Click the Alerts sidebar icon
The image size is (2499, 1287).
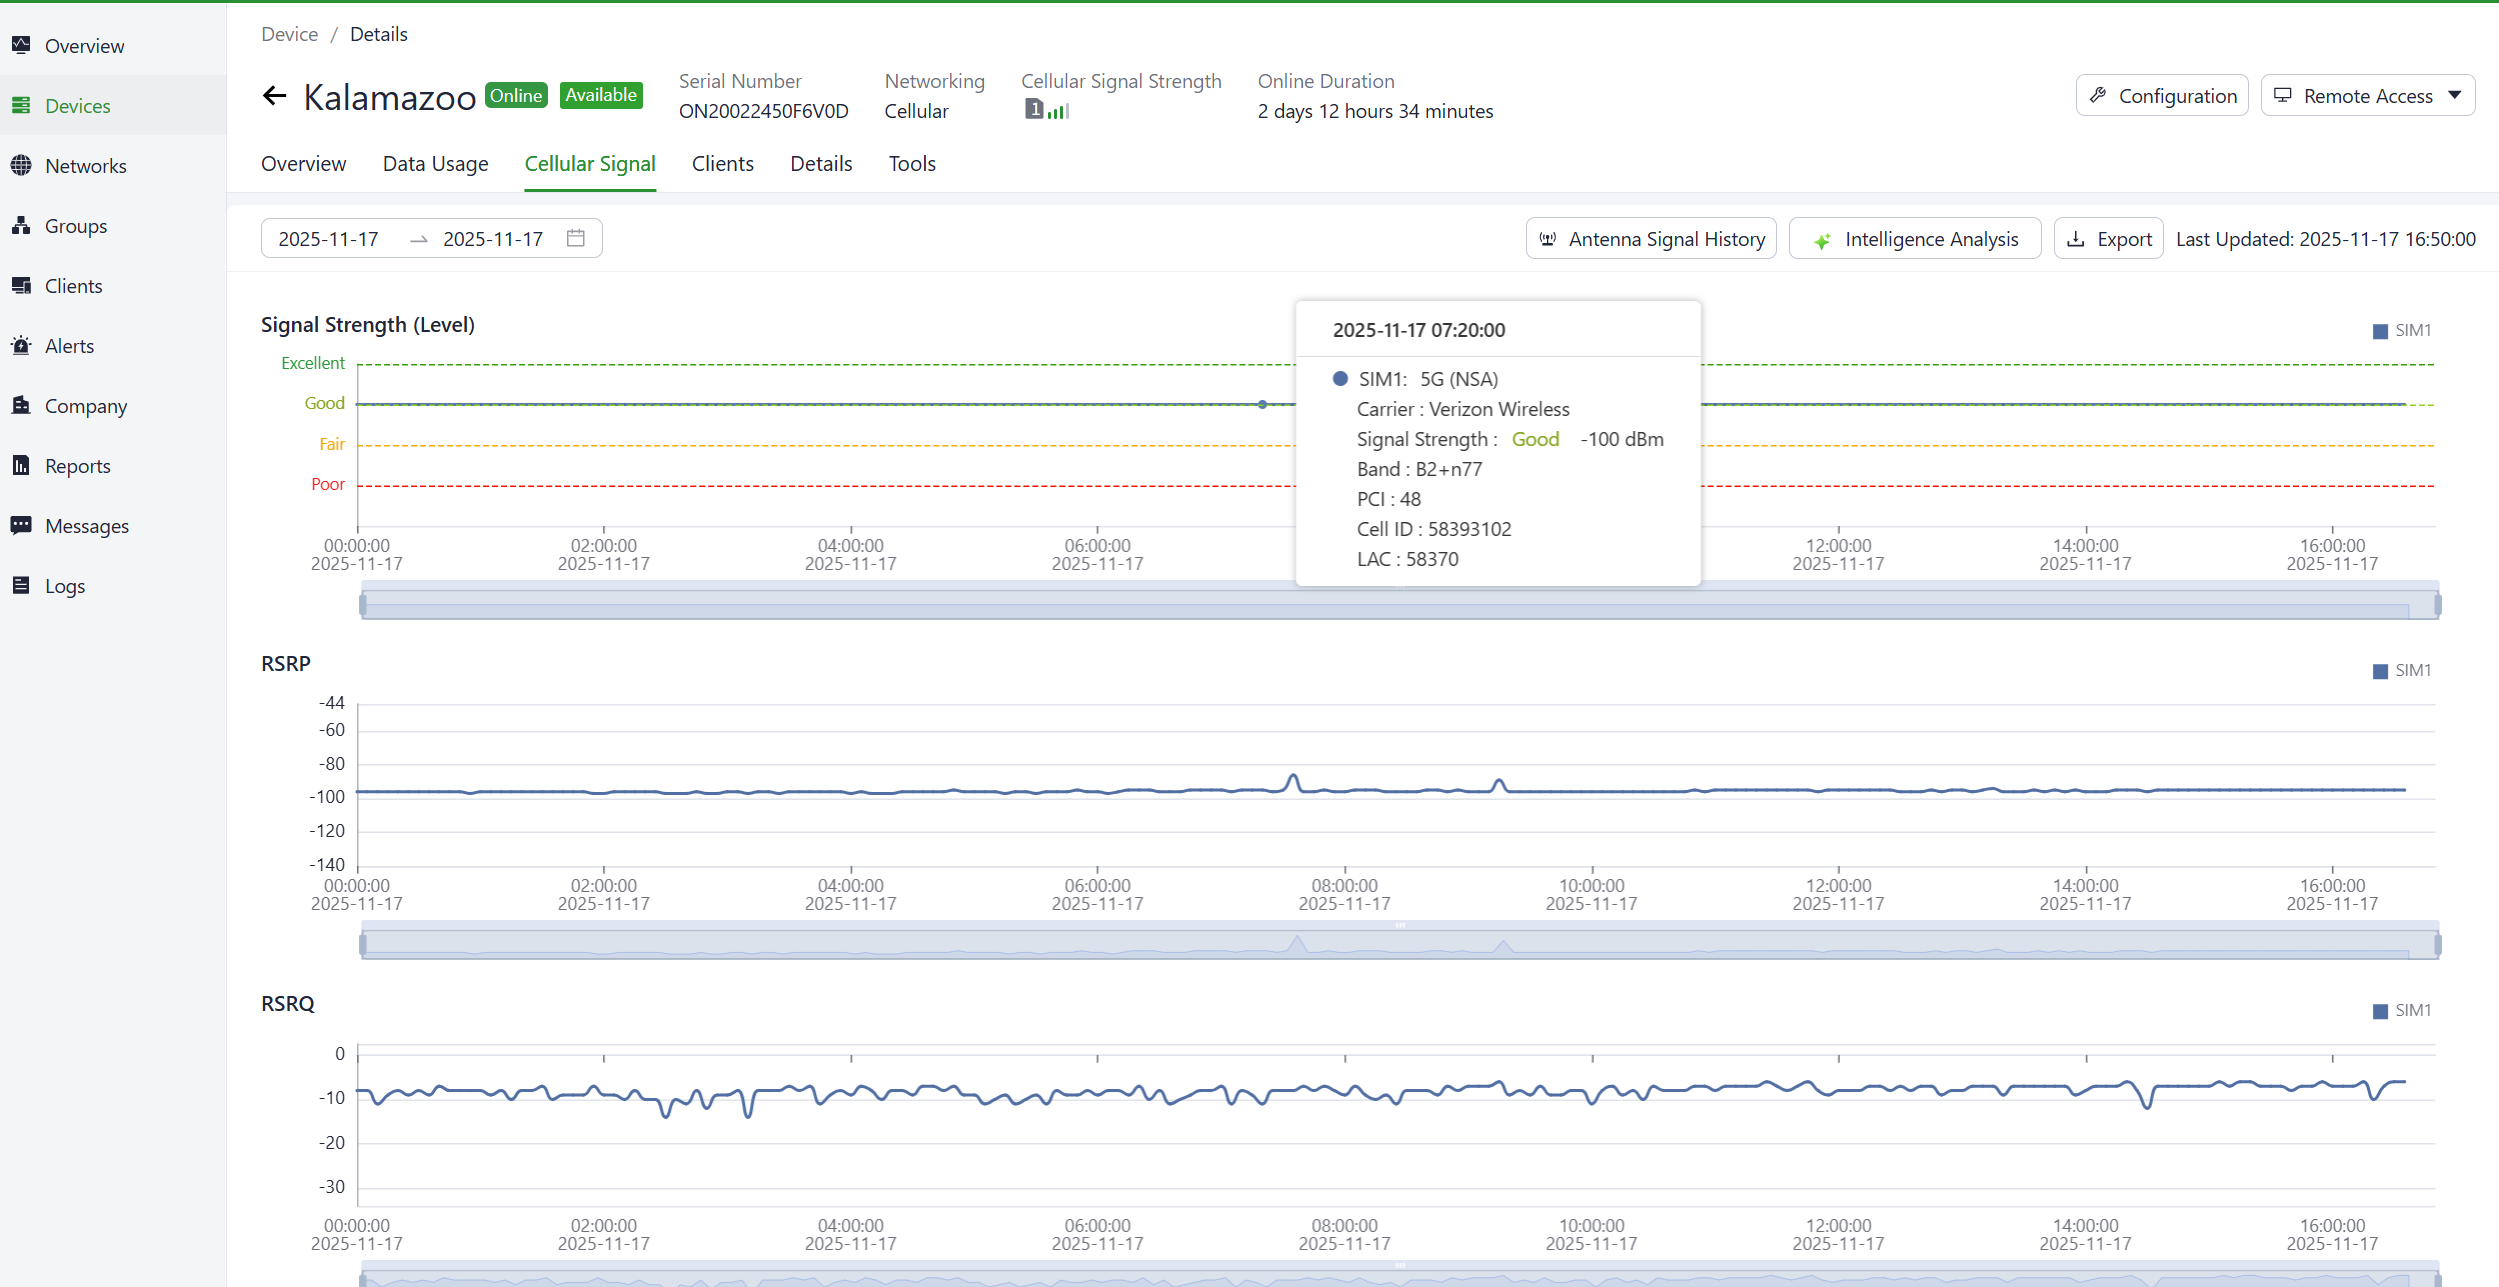coord(21,346)
